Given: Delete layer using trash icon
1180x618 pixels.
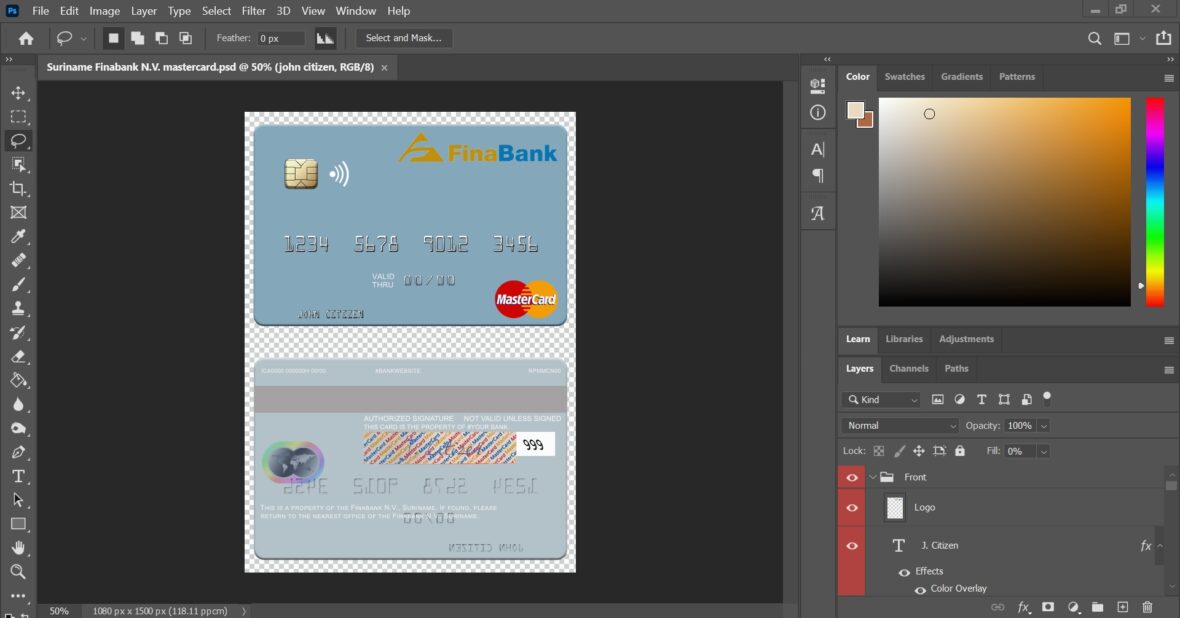Looking at the screenshot, I should [x=1147, y=606].
